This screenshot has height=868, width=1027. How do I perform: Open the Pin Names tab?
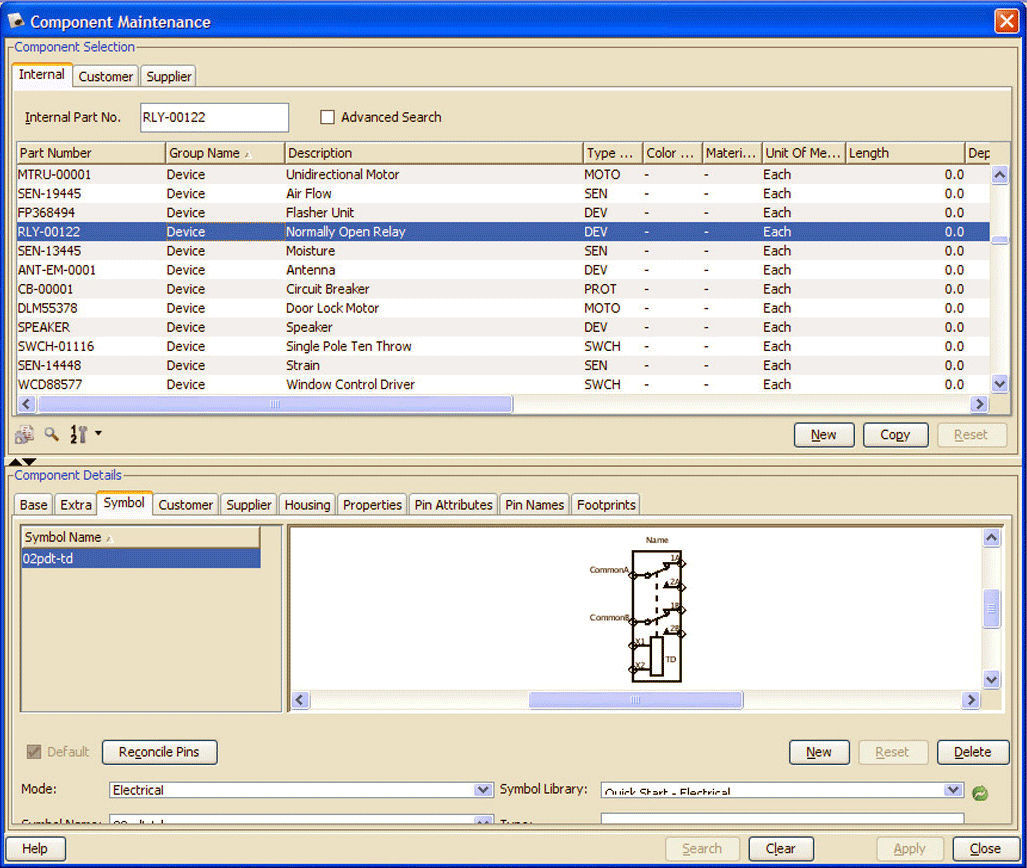(534, 504)
